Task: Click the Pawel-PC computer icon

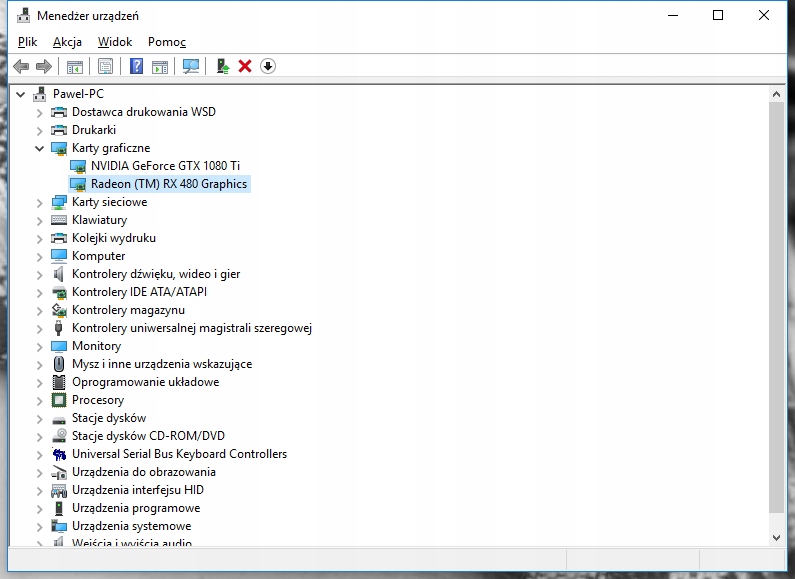Action: 40,94
